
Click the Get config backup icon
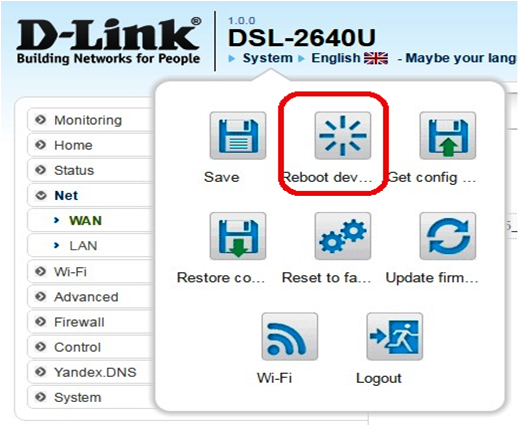pos(448,136)
